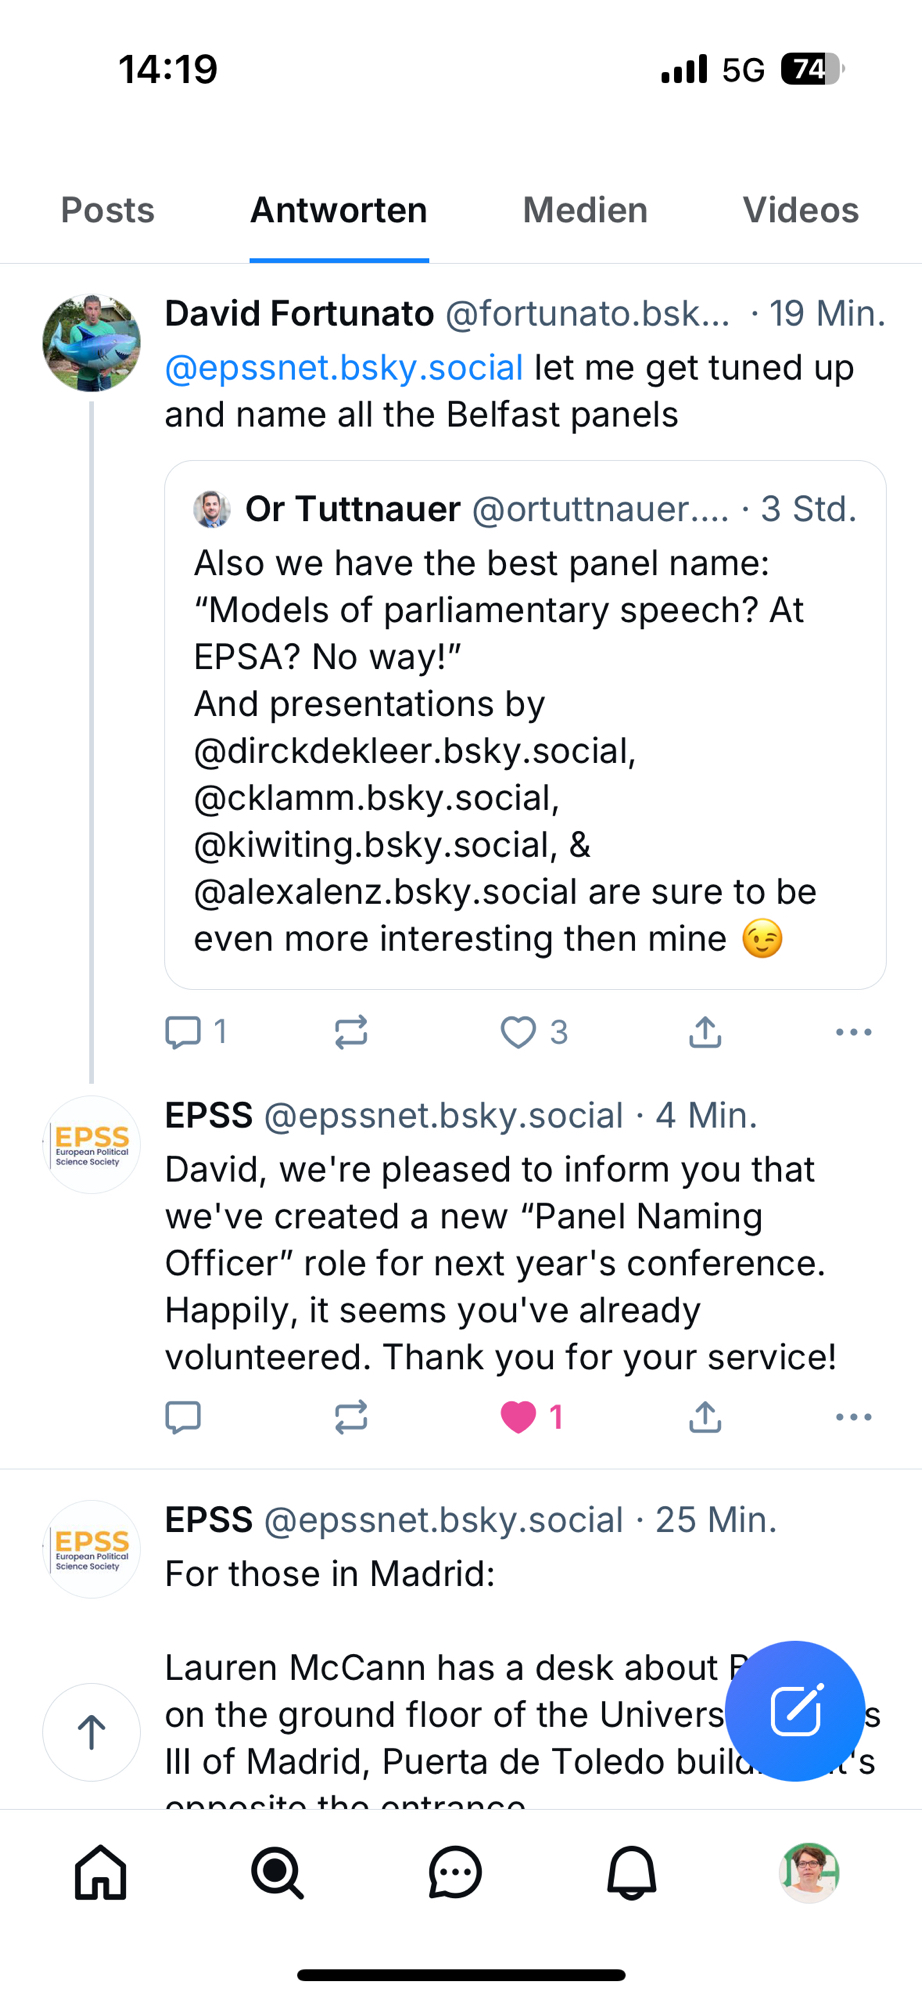
Task: Switch to the Videos tab
Action: [800, 210]
